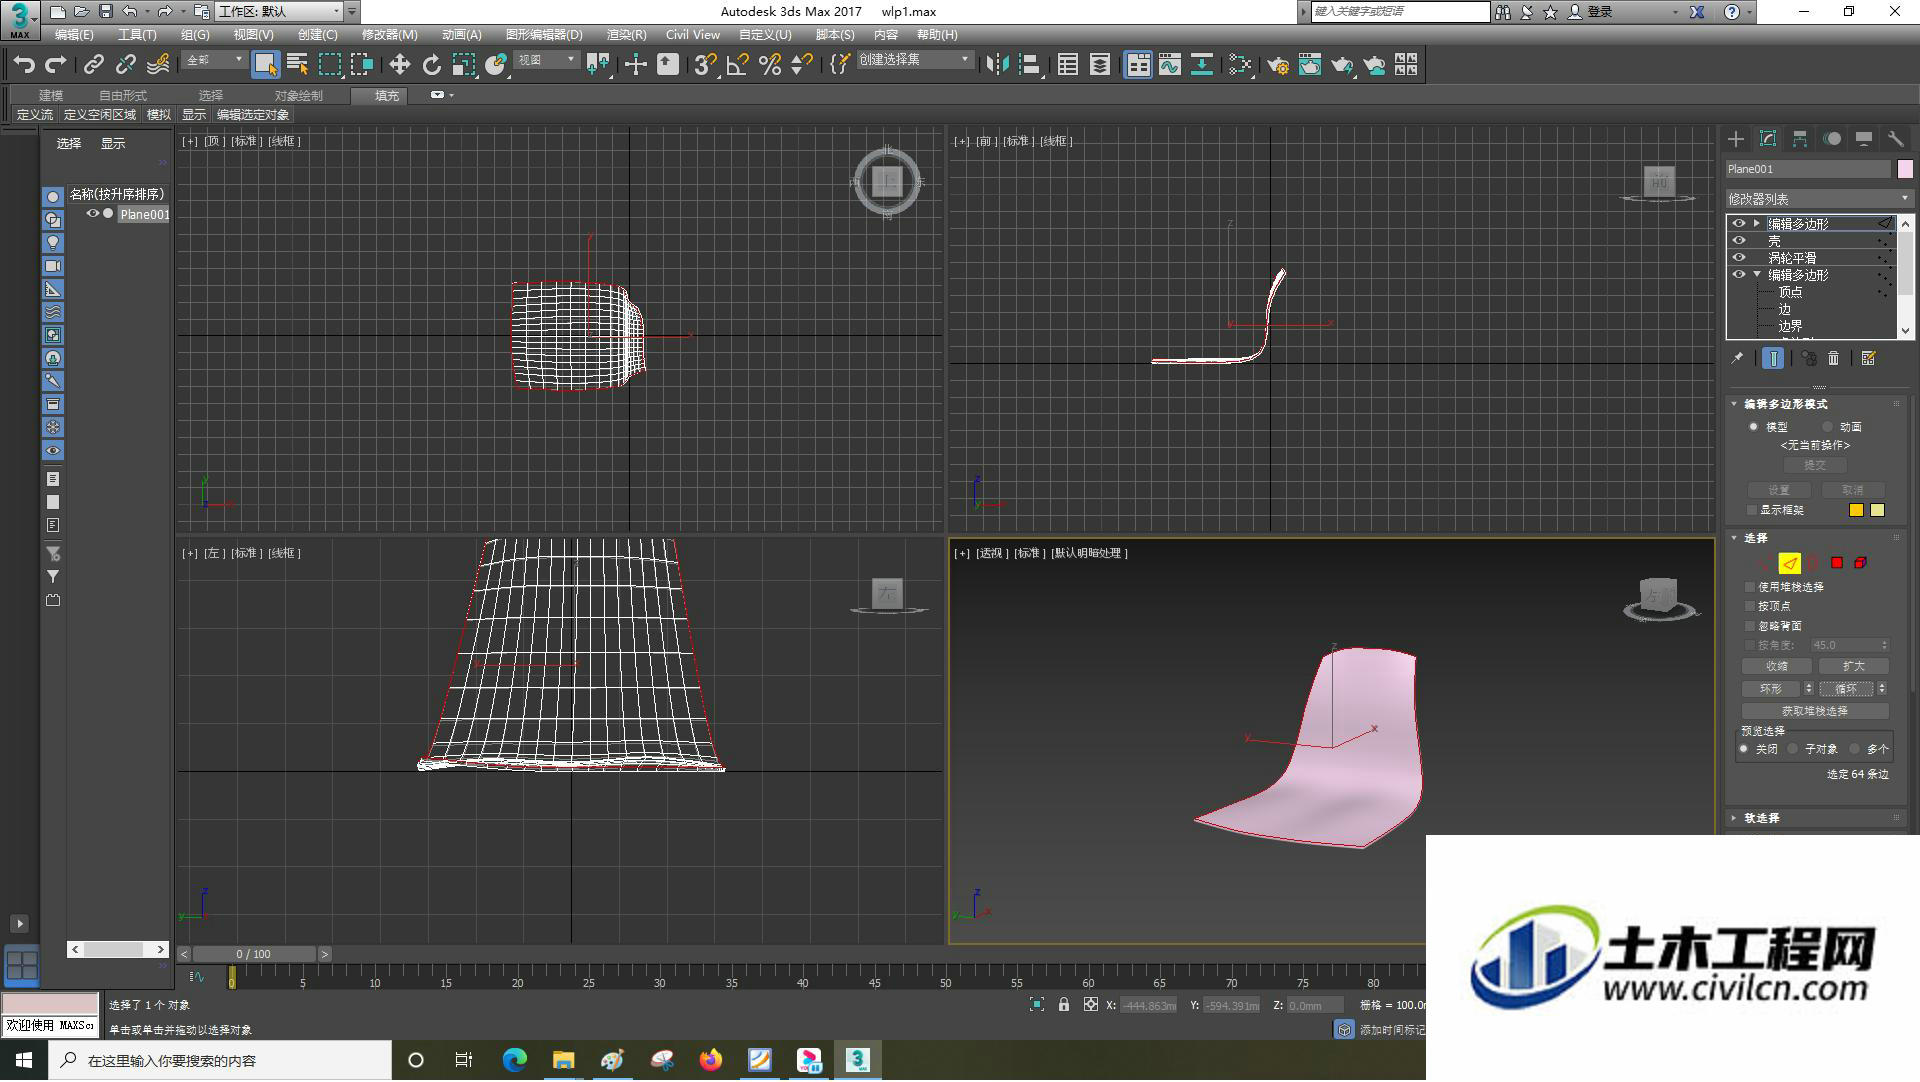This screenshot has width=1920, height=1082.
Task: Enable 按顶点 checkbox
Action: coord(1750,606)
